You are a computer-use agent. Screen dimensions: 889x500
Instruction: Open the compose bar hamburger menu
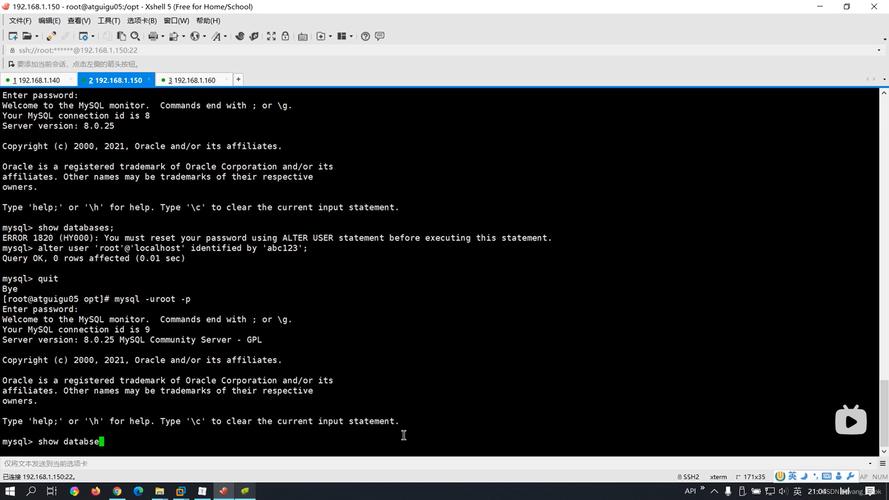coord(882,463)
